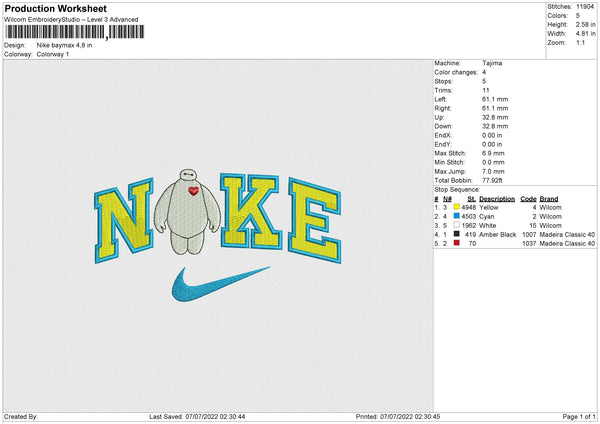Click the 'Colorway 1' value
This screenshot has width=600, height=424.
point(53,54)
